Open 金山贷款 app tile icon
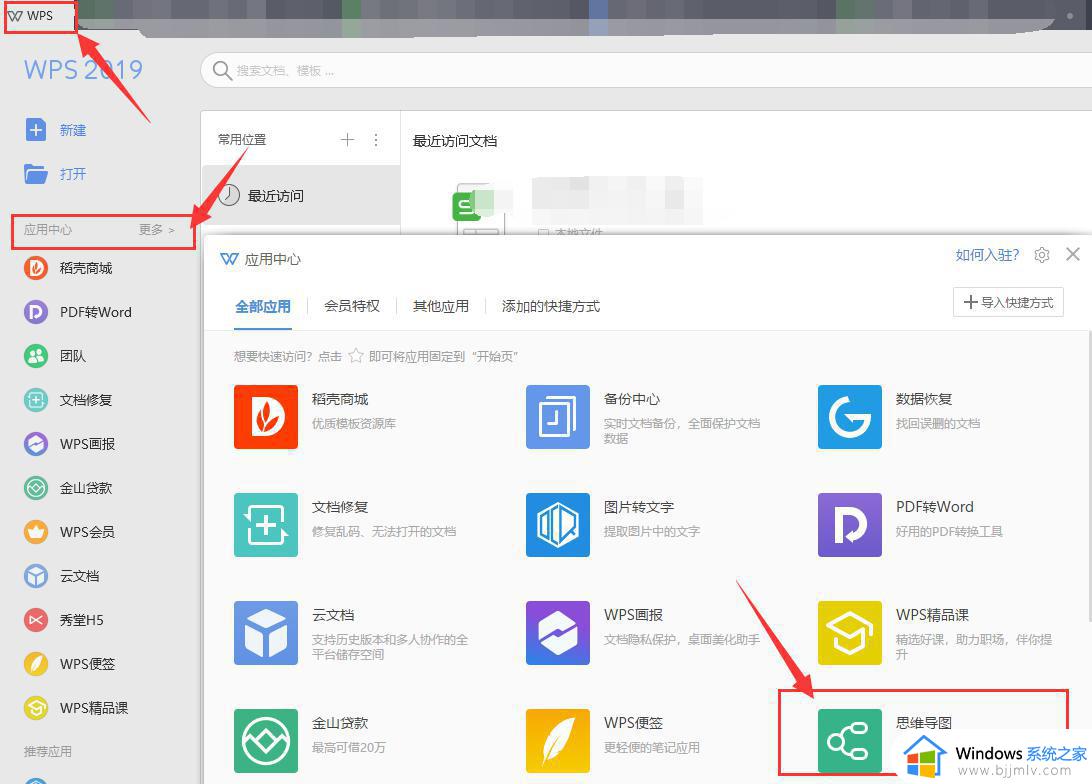 pyautogui.click(x=266, y=741)
